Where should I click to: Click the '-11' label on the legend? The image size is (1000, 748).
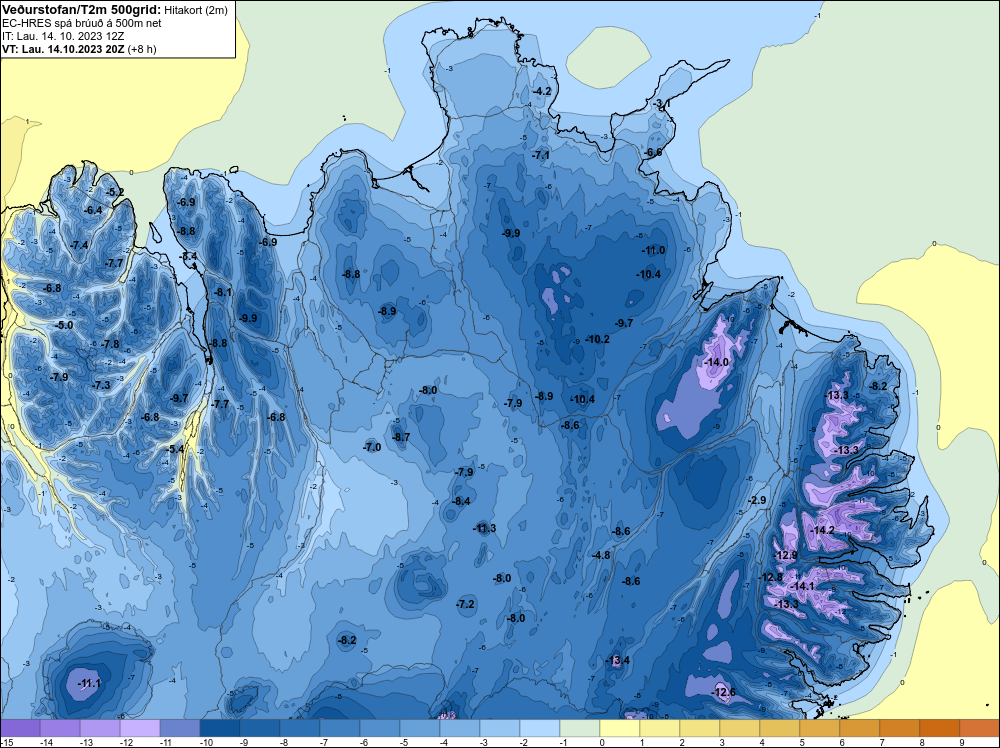point(167,743)
